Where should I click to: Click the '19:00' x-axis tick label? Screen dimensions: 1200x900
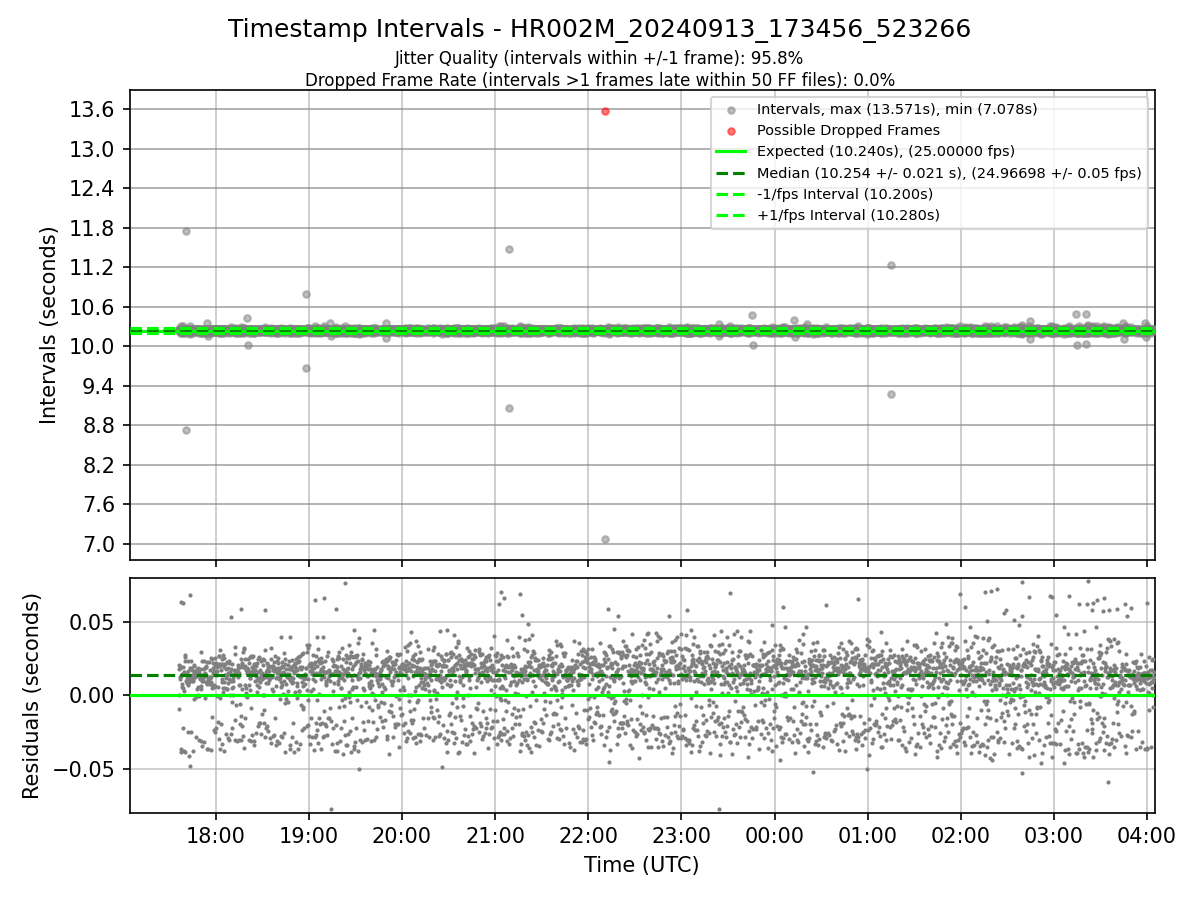[x=308, y=835]
